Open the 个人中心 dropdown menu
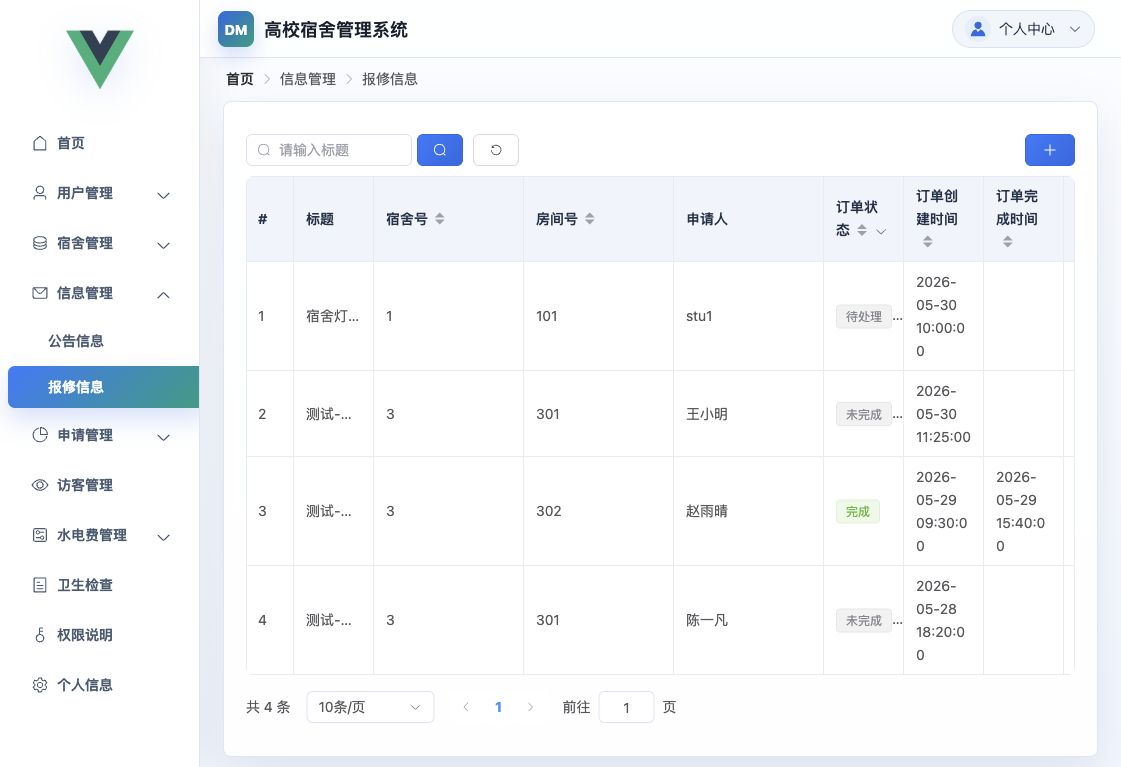 tap(1023, 29)
